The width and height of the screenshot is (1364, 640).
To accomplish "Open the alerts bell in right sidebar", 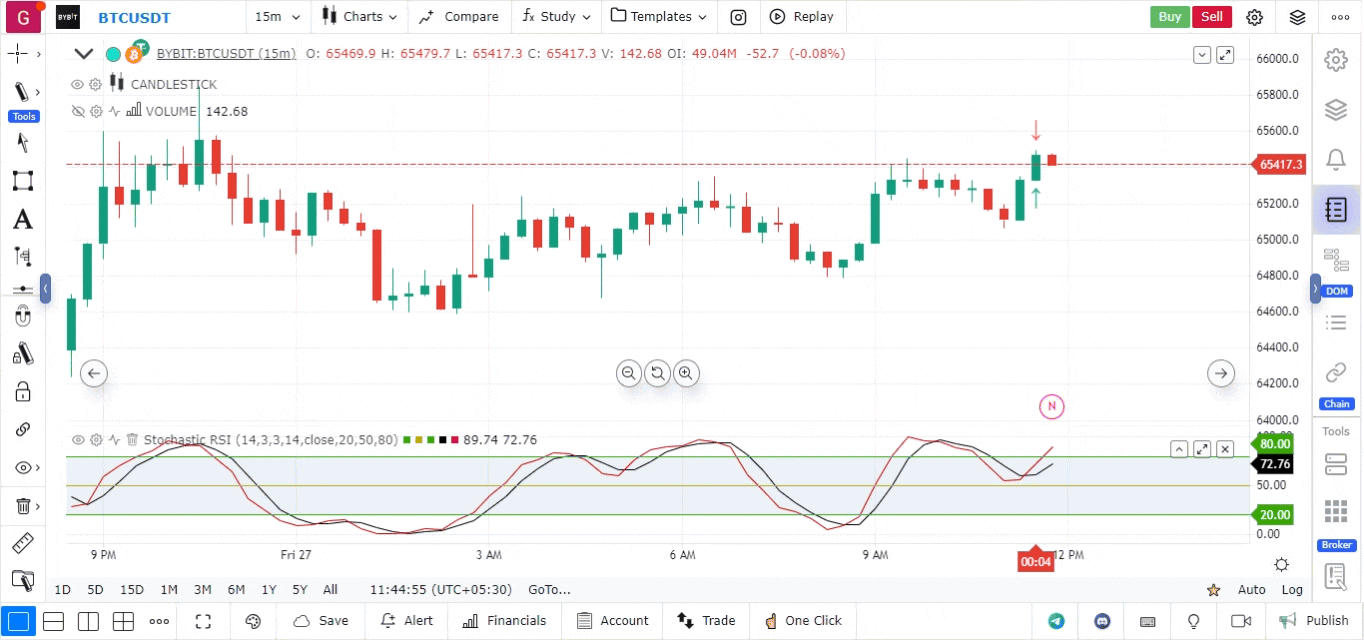I will [1335, 159].
